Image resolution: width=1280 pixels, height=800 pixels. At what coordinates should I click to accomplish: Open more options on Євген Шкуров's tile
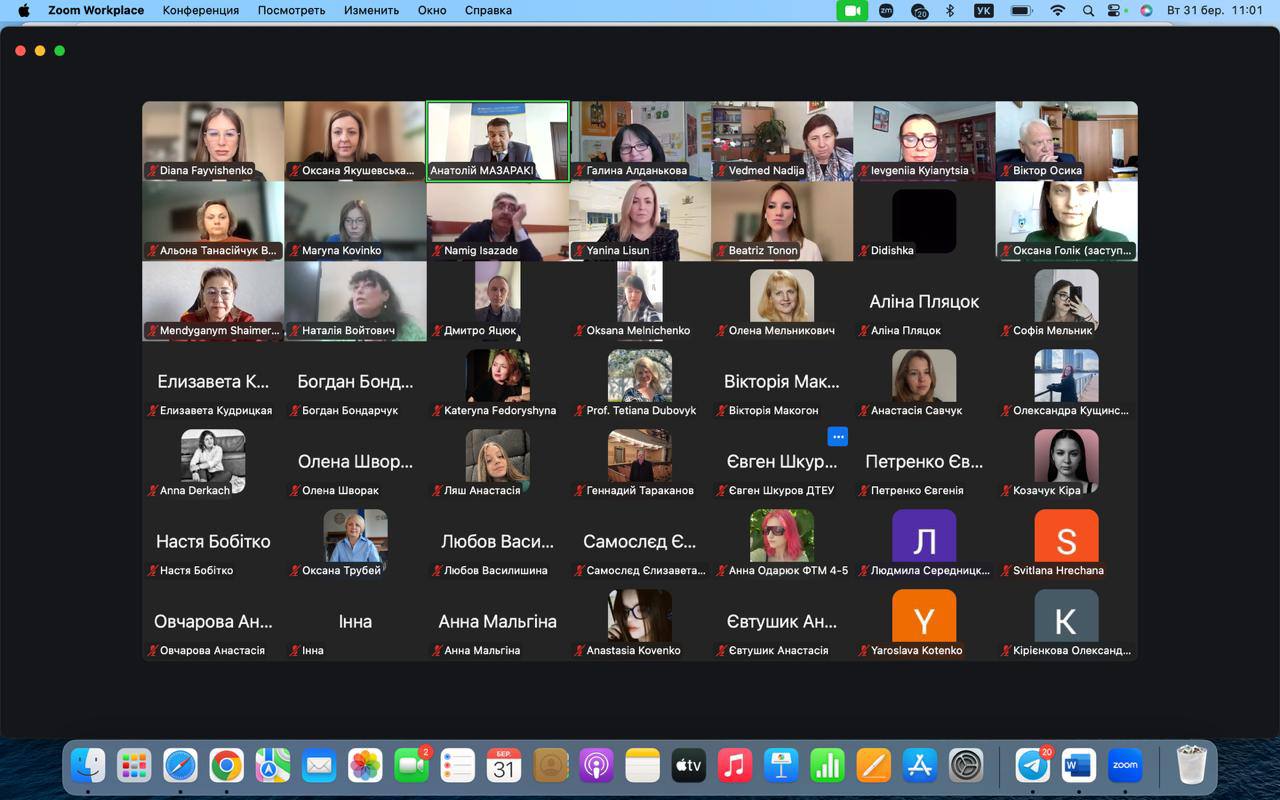pyautogui.click(x=838, y=436)
